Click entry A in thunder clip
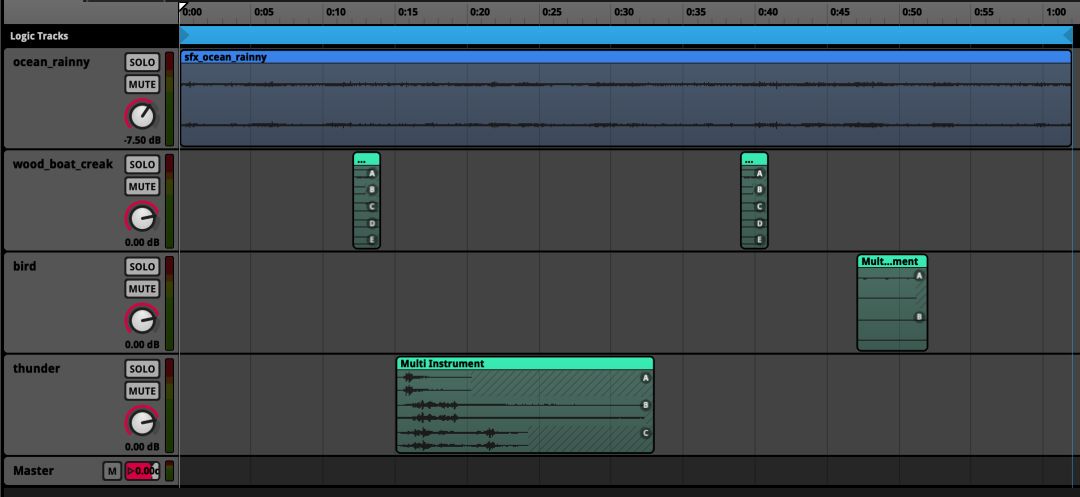This screenshot has height=497, width=1080. coord(645,378)
